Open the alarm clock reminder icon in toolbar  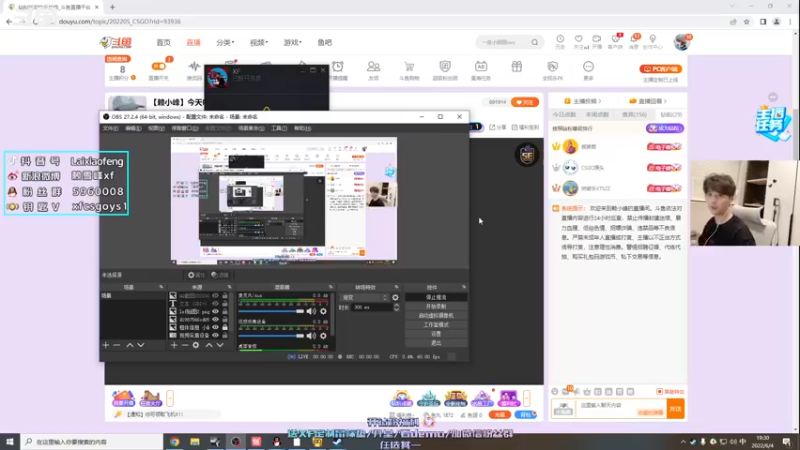click(x=338, y=67)
